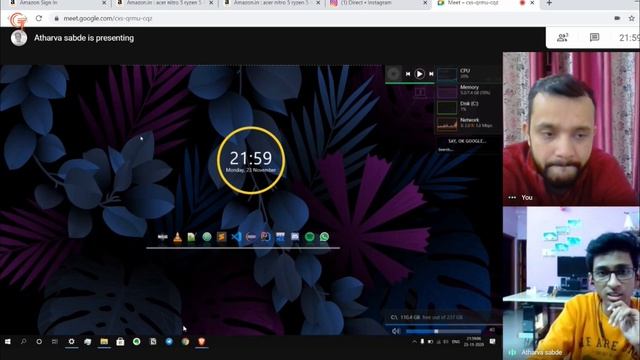Viewport: 640px width, 360px height.
Task: Open Microsoft Store on the taskbar
Action: pyautogui.click(x=120, y=342)
